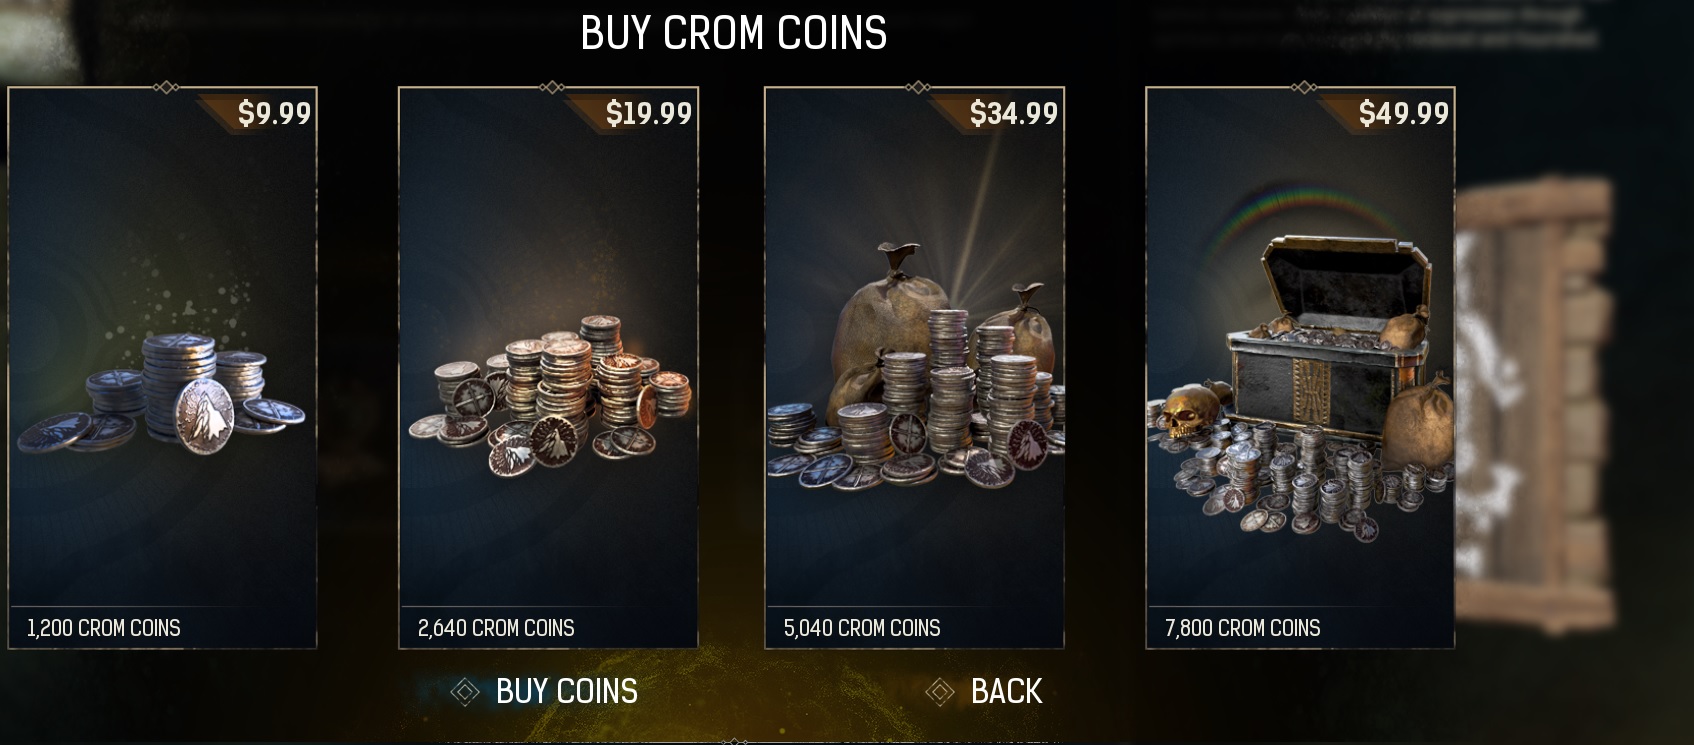Choose the 7,800 Crom Coins label

tap(1242, 628)
